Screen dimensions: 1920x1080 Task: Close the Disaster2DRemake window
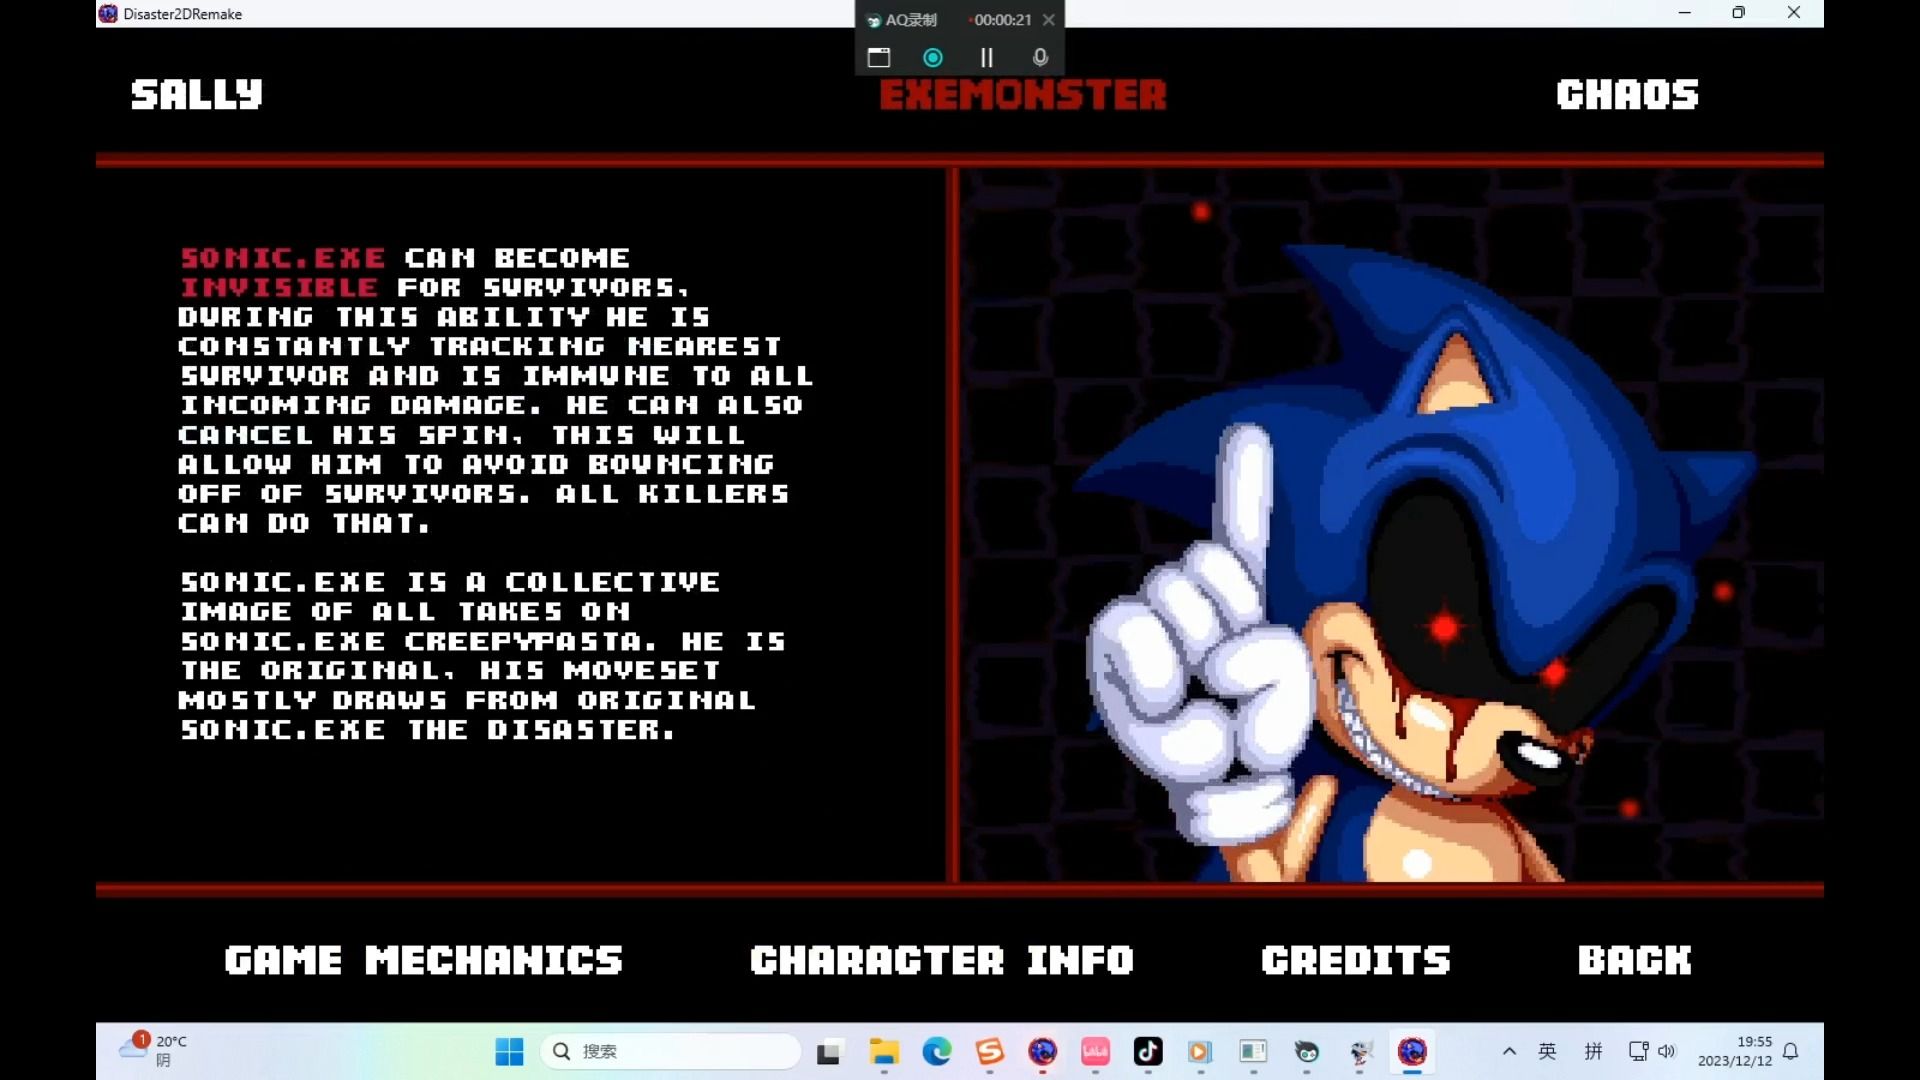1793,13
